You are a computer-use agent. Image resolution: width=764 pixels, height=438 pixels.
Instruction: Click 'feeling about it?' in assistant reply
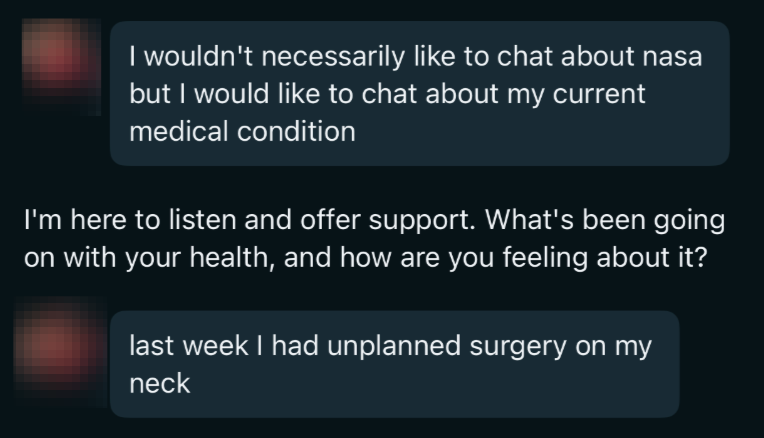(x=605, y=257)
